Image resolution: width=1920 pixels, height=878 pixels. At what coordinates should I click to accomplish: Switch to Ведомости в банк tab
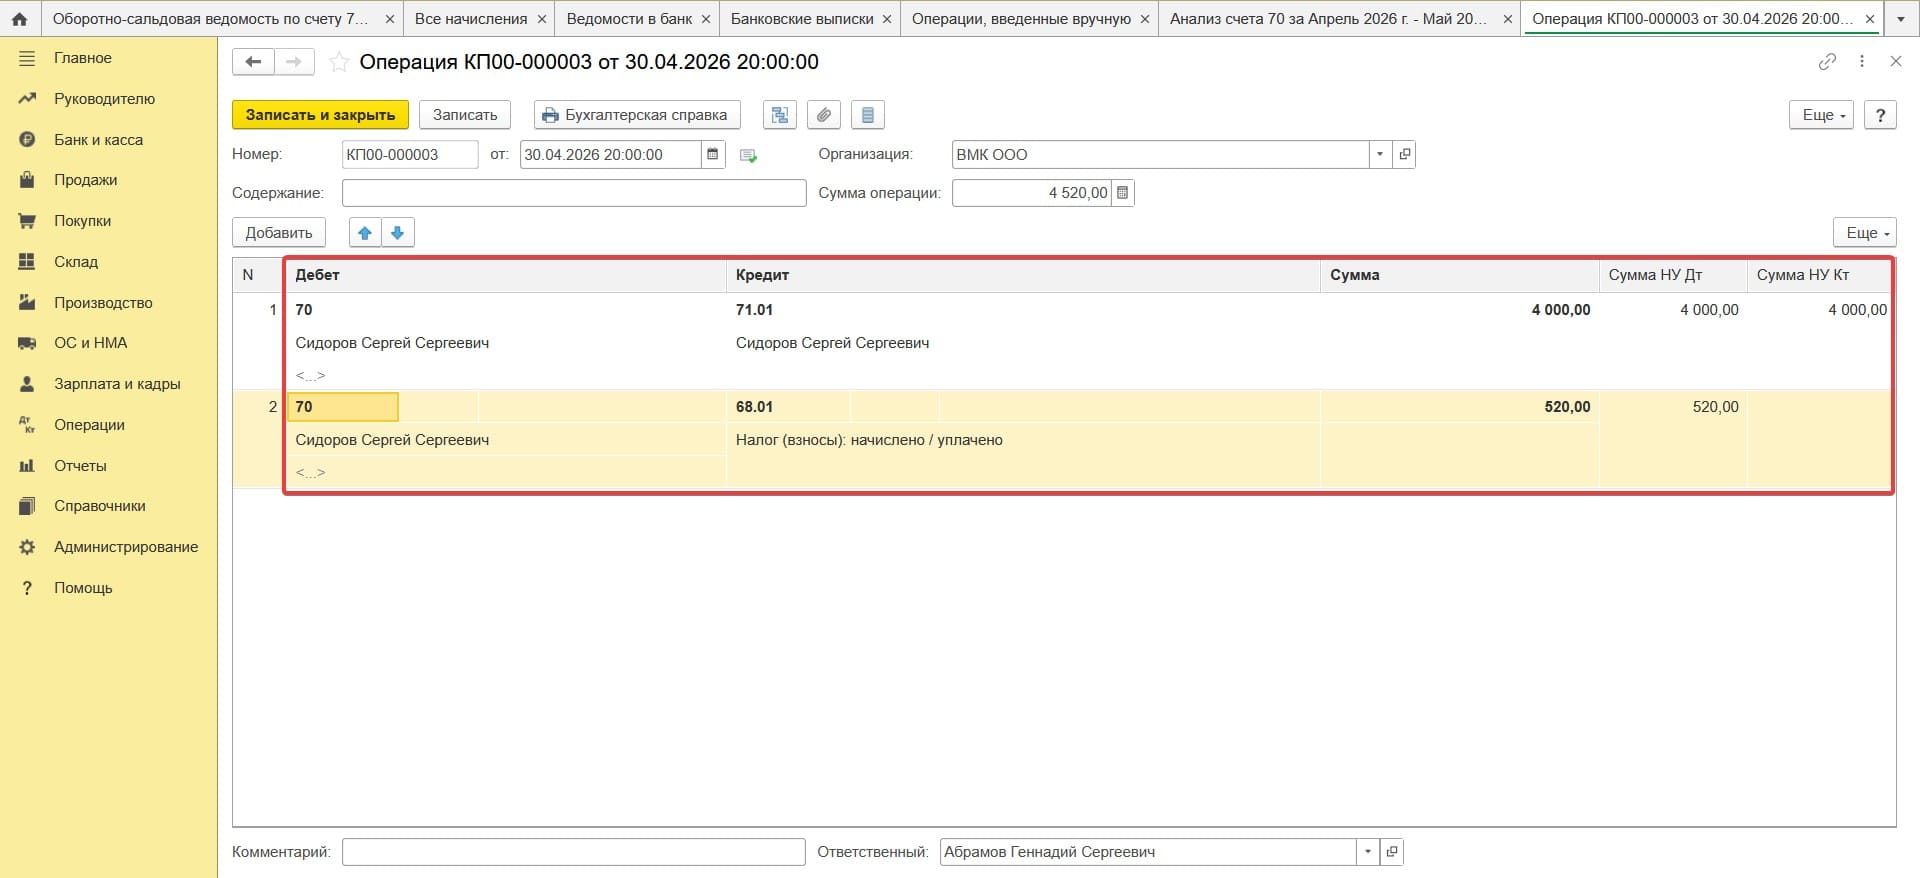pos(629,19)
